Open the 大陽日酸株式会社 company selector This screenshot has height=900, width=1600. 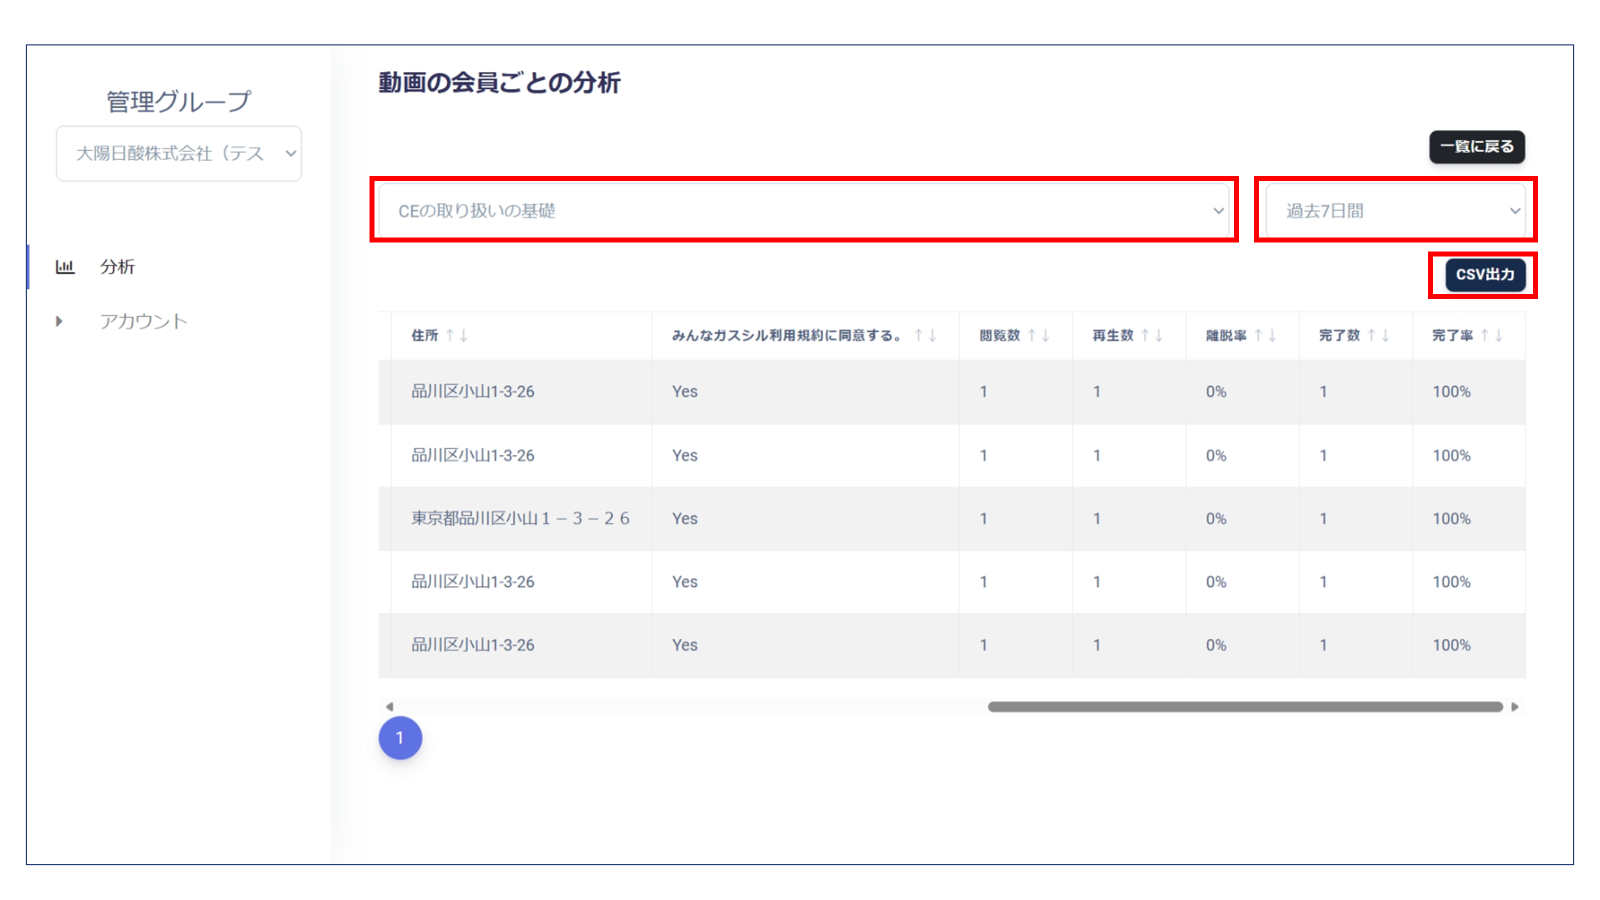(178, 153)
